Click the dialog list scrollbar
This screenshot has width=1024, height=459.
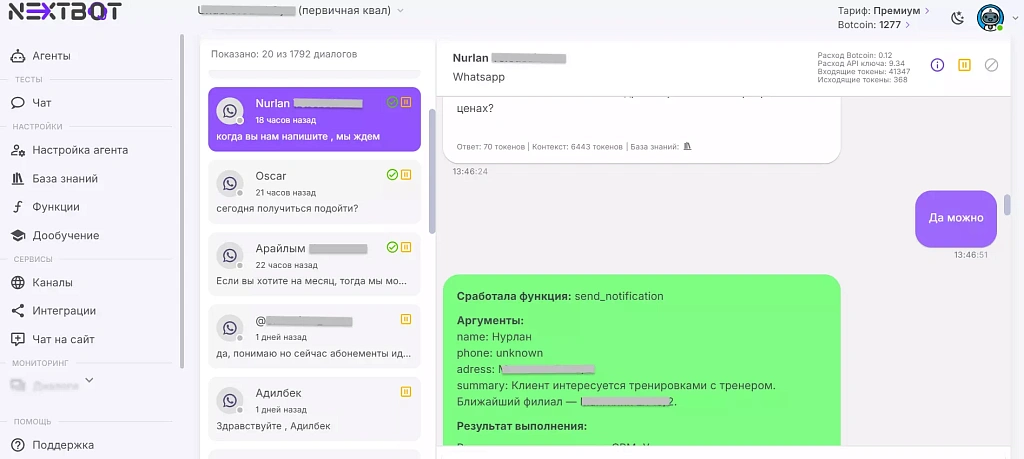click(x=432, y=170)
